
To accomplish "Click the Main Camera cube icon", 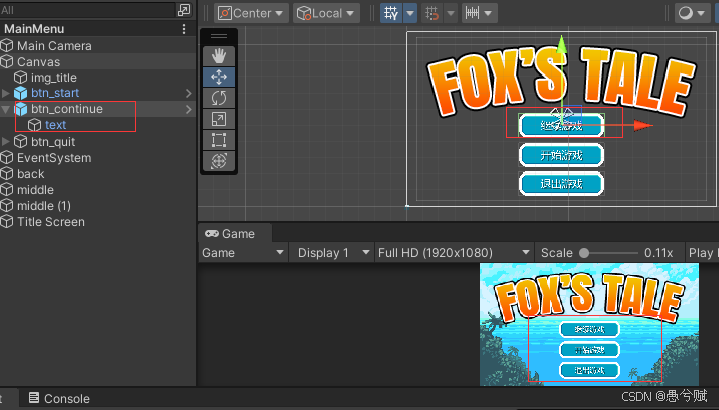I will pyautogui.click(x=7, y=45).
